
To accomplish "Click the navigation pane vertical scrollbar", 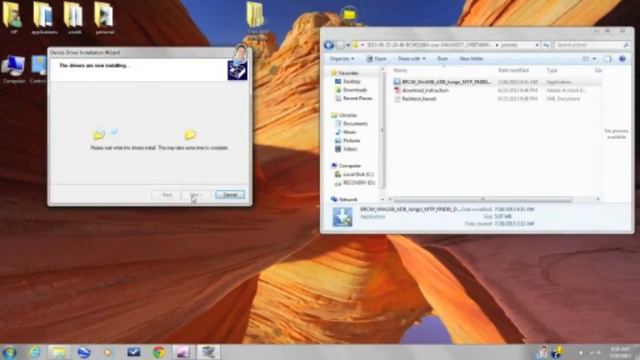I will coord(382,131).
